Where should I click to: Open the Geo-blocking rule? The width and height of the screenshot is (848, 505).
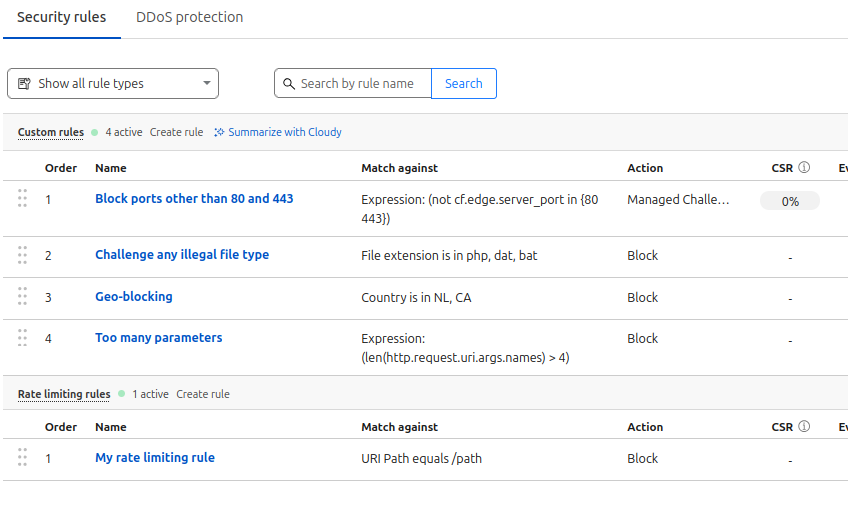coord(134,296)
